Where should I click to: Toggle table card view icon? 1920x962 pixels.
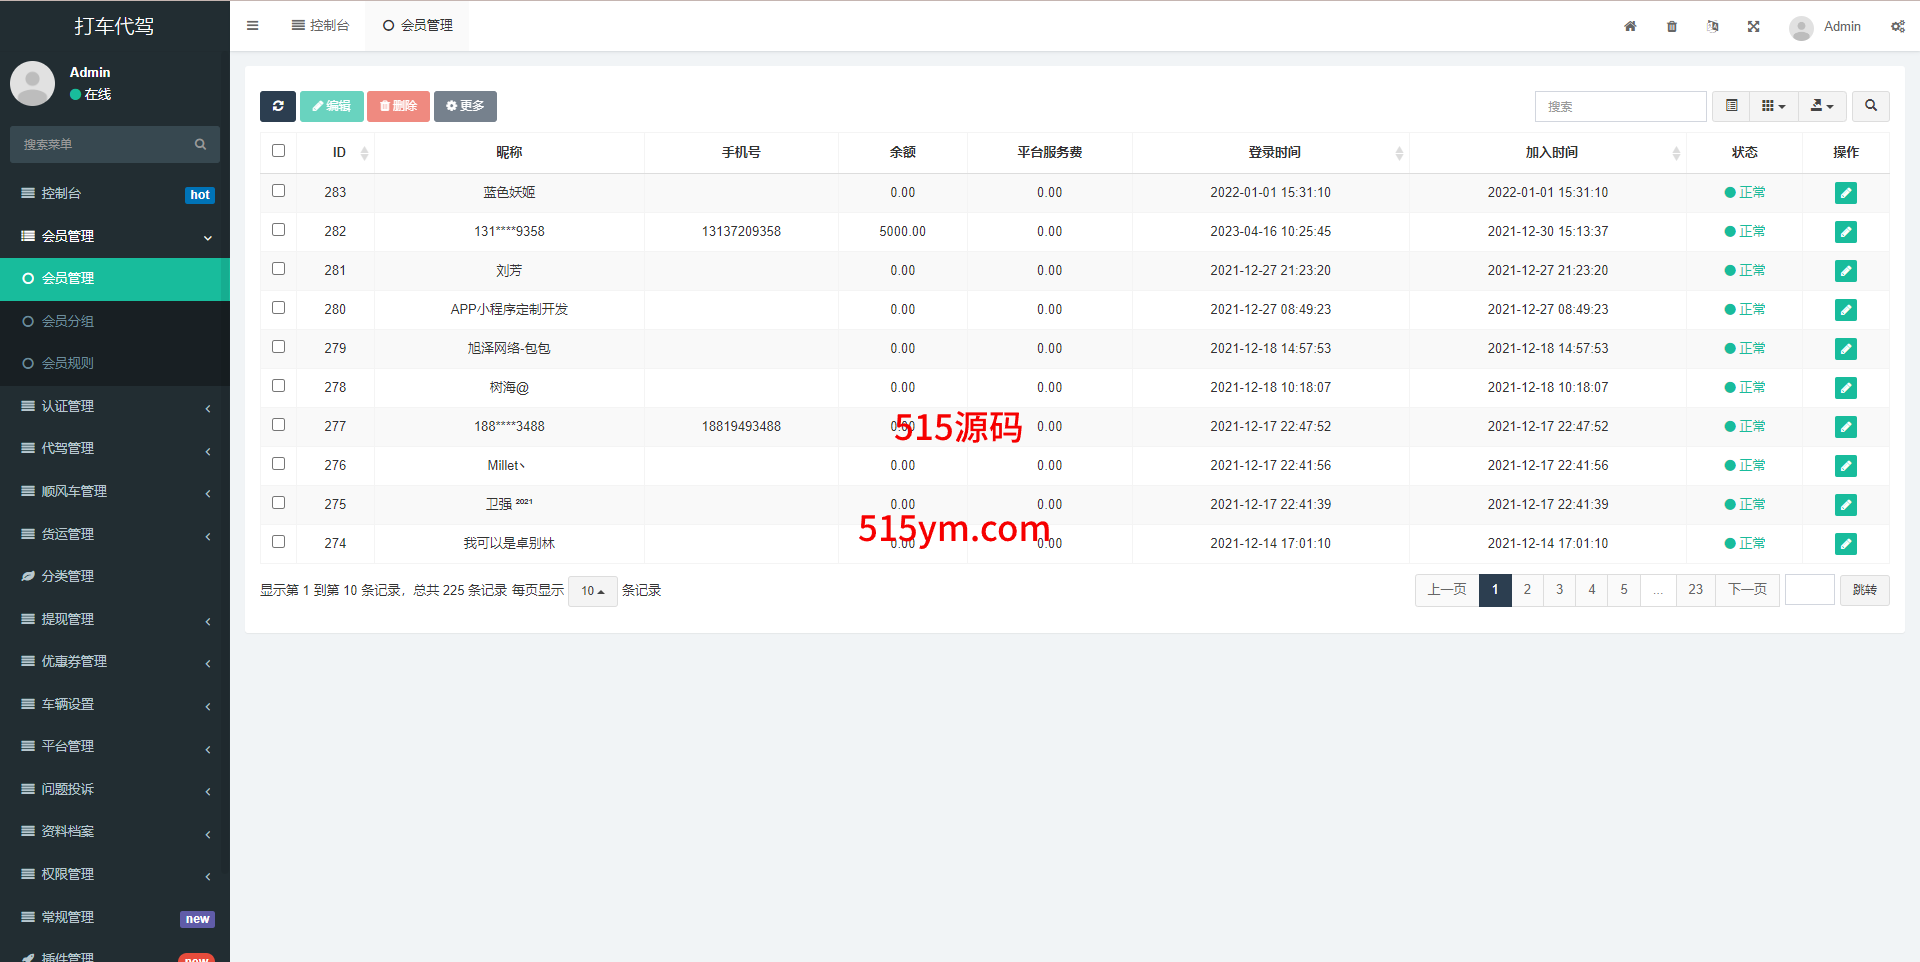point(1731,106)
